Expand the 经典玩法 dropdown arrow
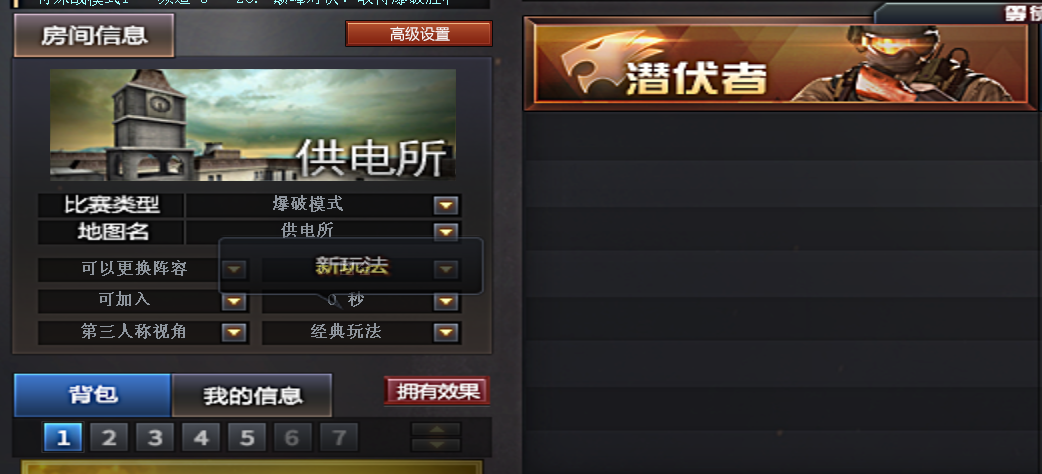 click(x=446, y=332)
